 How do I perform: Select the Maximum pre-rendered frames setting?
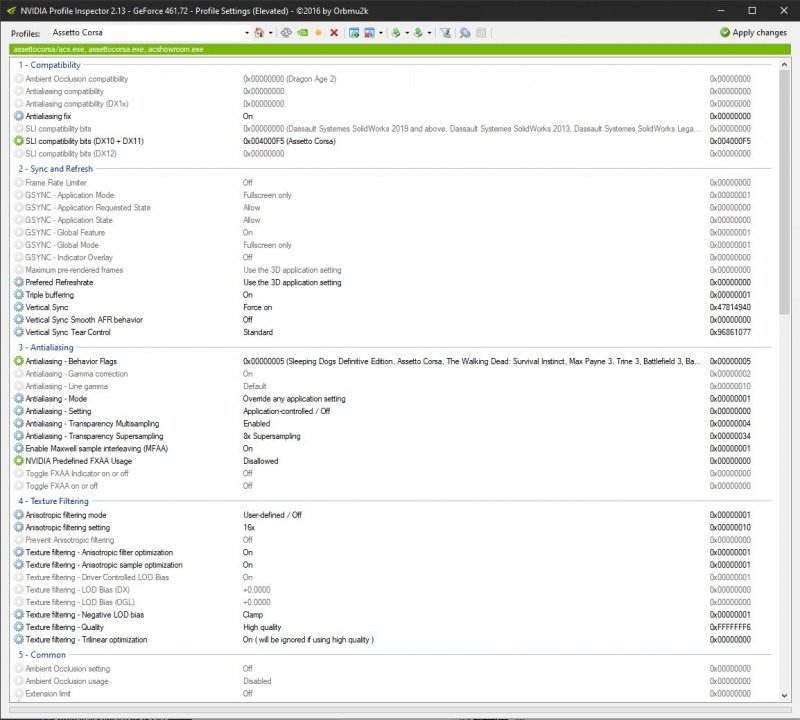point(393,269)
